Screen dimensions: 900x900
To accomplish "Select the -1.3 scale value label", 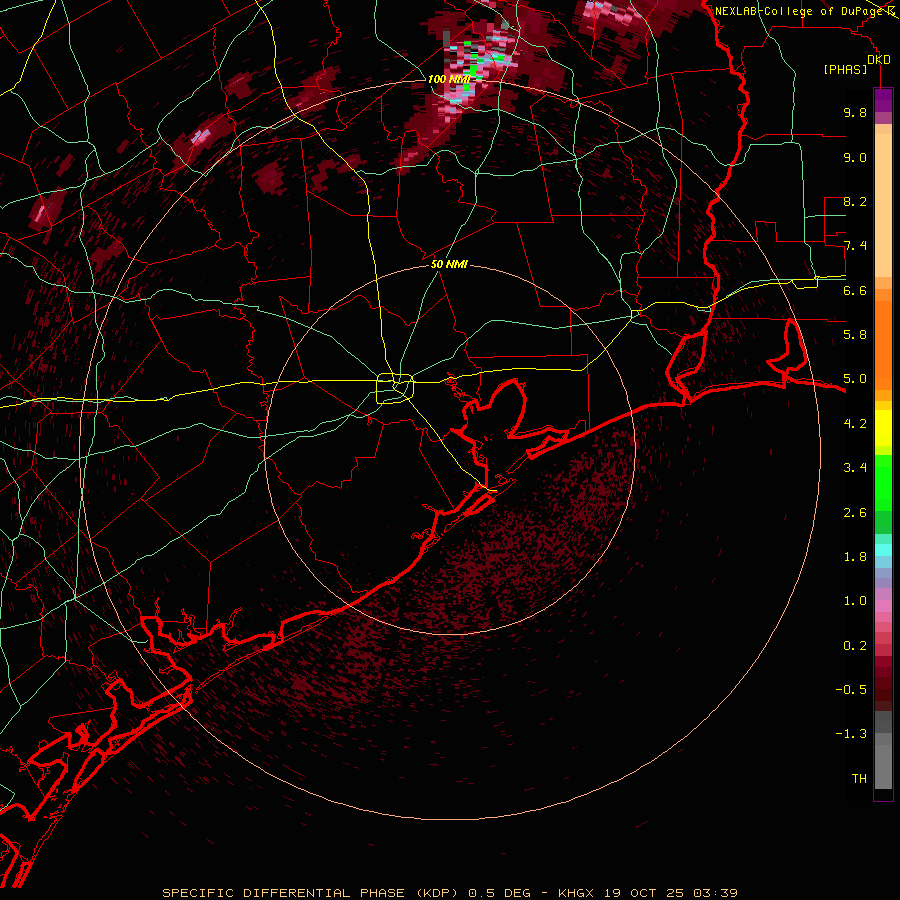I will coord(851,734).
